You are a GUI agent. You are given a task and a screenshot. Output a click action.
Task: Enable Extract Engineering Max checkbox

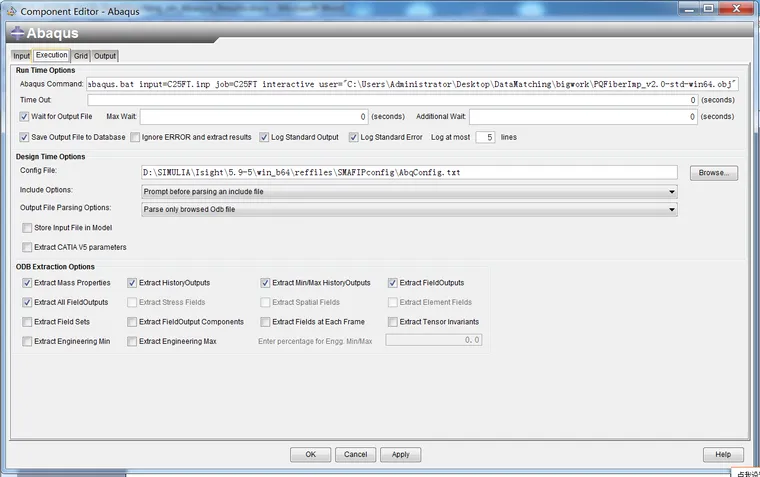tap(132, 342)
